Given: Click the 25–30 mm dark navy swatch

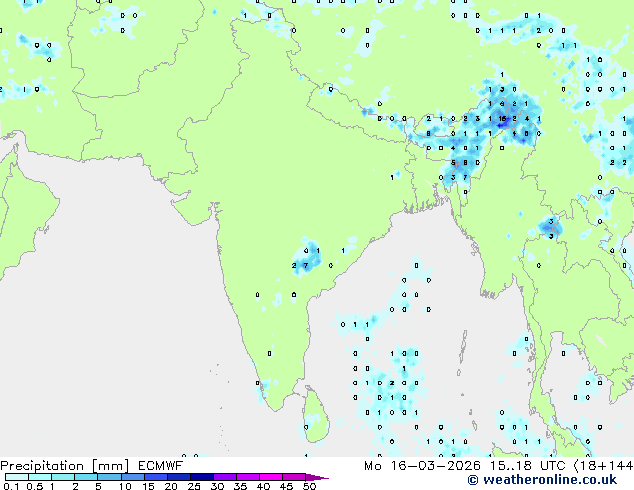Looking at the screenshot, I should tap(201, 477).
